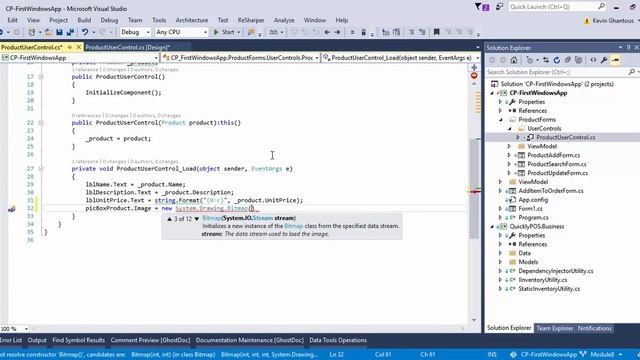Screen dimensions: 640x360
Task: Click Pending Changes Filter icon in Solution Explorer
Action: tap(530, 60)
